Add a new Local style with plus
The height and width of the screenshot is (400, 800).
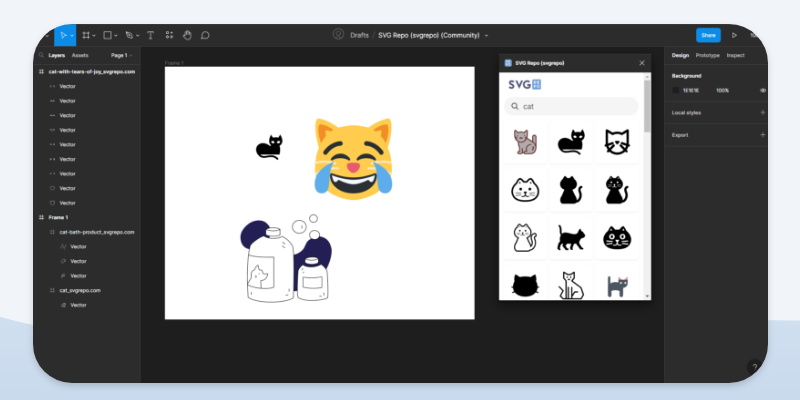point(763,112)
